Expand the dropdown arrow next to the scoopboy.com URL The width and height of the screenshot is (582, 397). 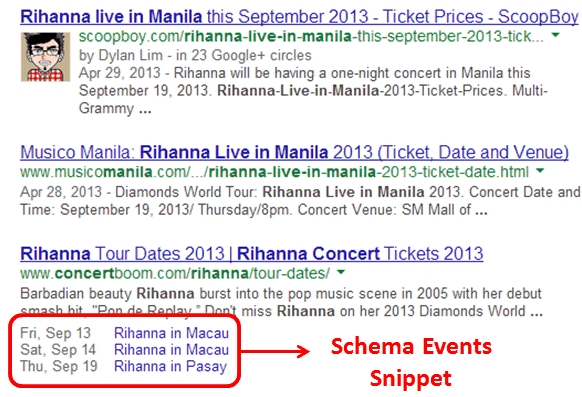pyautogui.click(x=555, y=36)
